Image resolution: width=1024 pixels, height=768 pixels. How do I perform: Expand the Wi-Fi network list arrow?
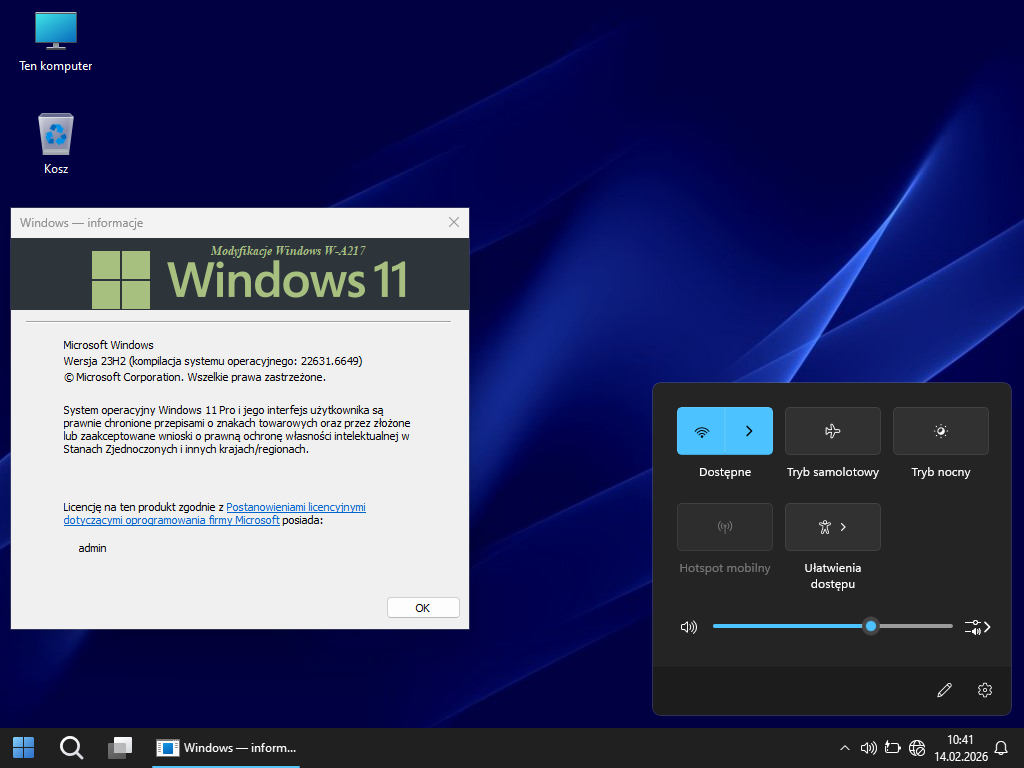coord(749,431)
